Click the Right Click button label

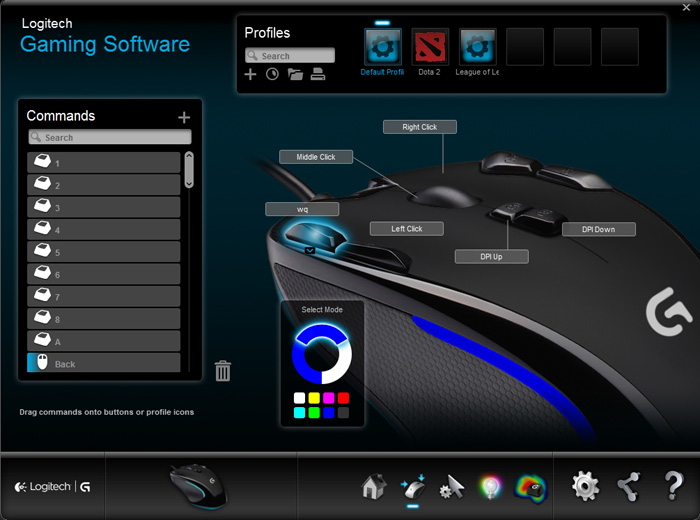tap(420, 127)
